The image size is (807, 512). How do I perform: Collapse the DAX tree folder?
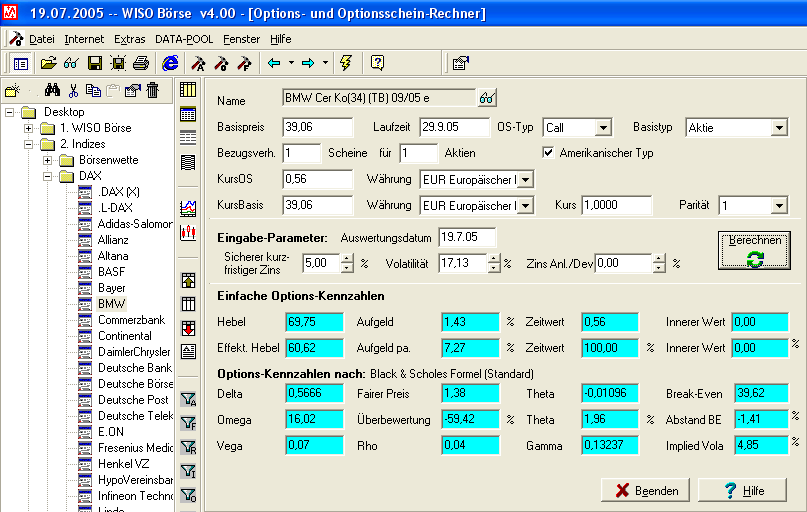[48, 176]
